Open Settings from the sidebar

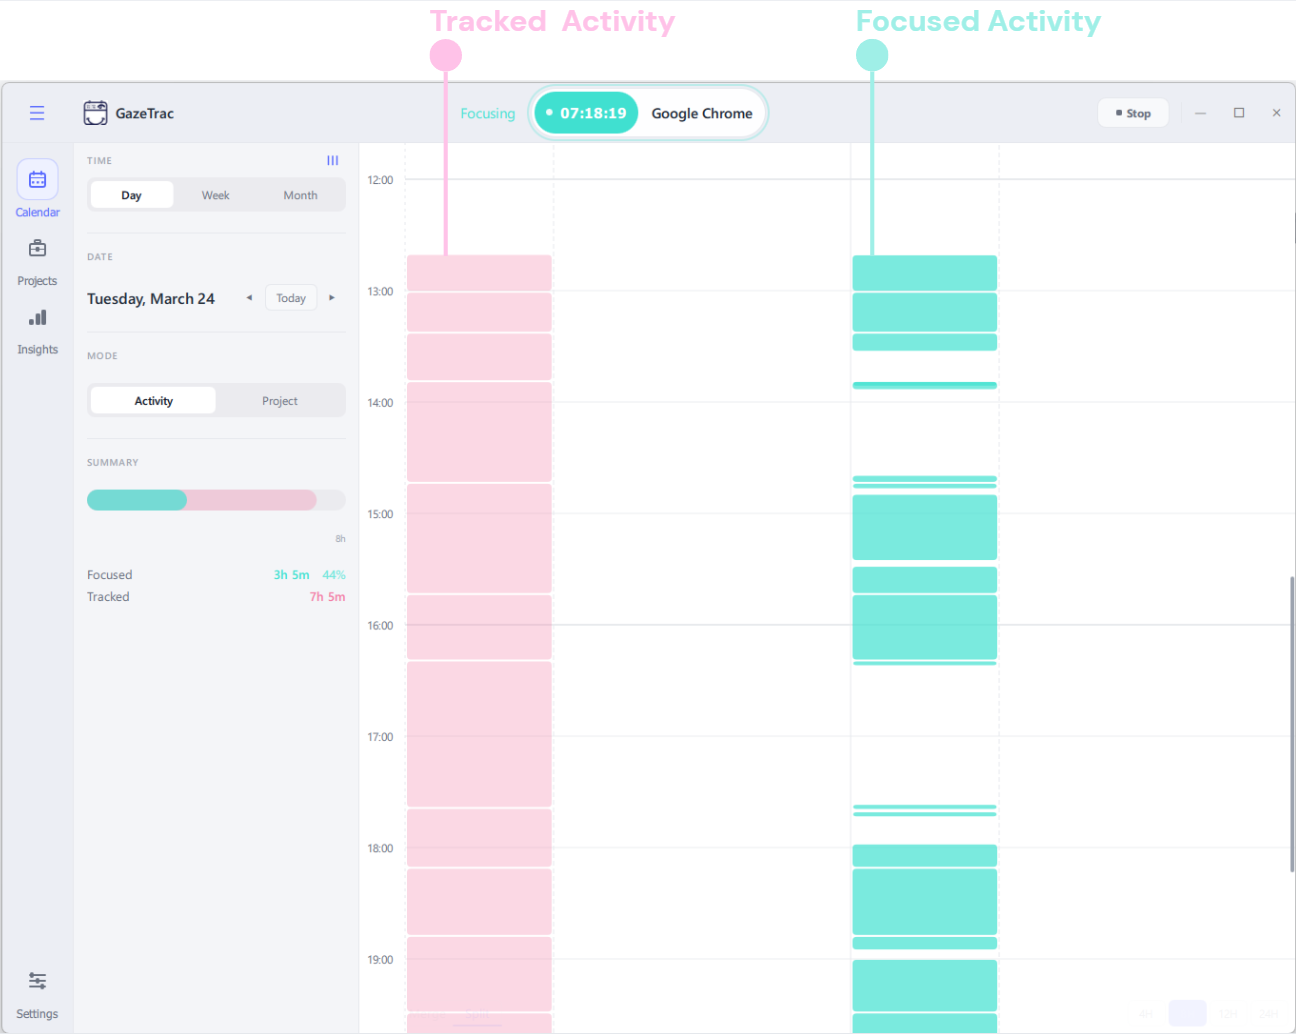coord(37,994)
